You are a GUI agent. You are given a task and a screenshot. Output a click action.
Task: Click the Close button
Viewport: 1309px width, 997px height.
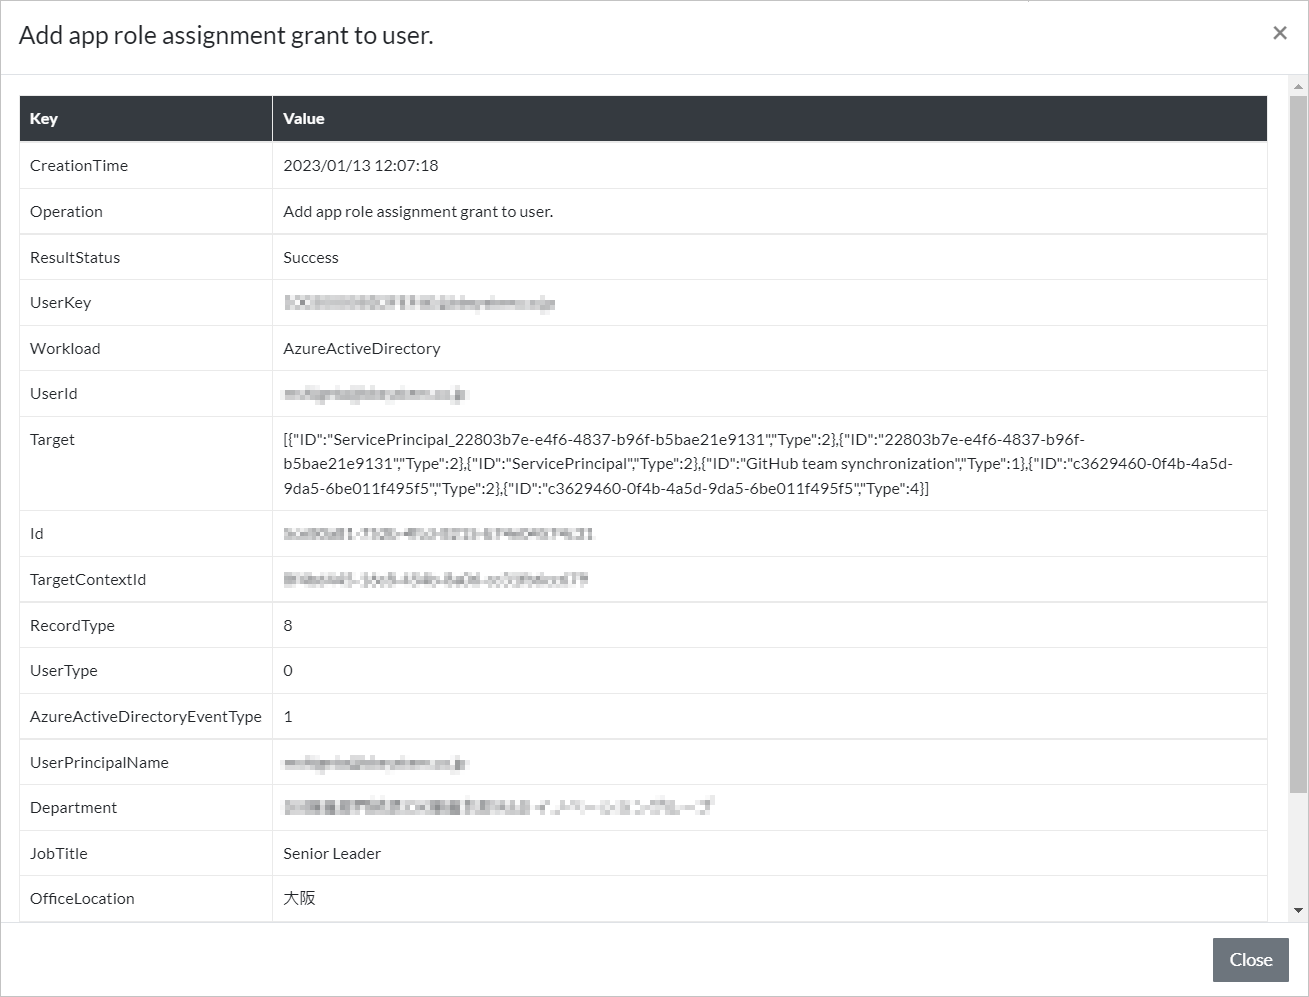[1250, 960]
